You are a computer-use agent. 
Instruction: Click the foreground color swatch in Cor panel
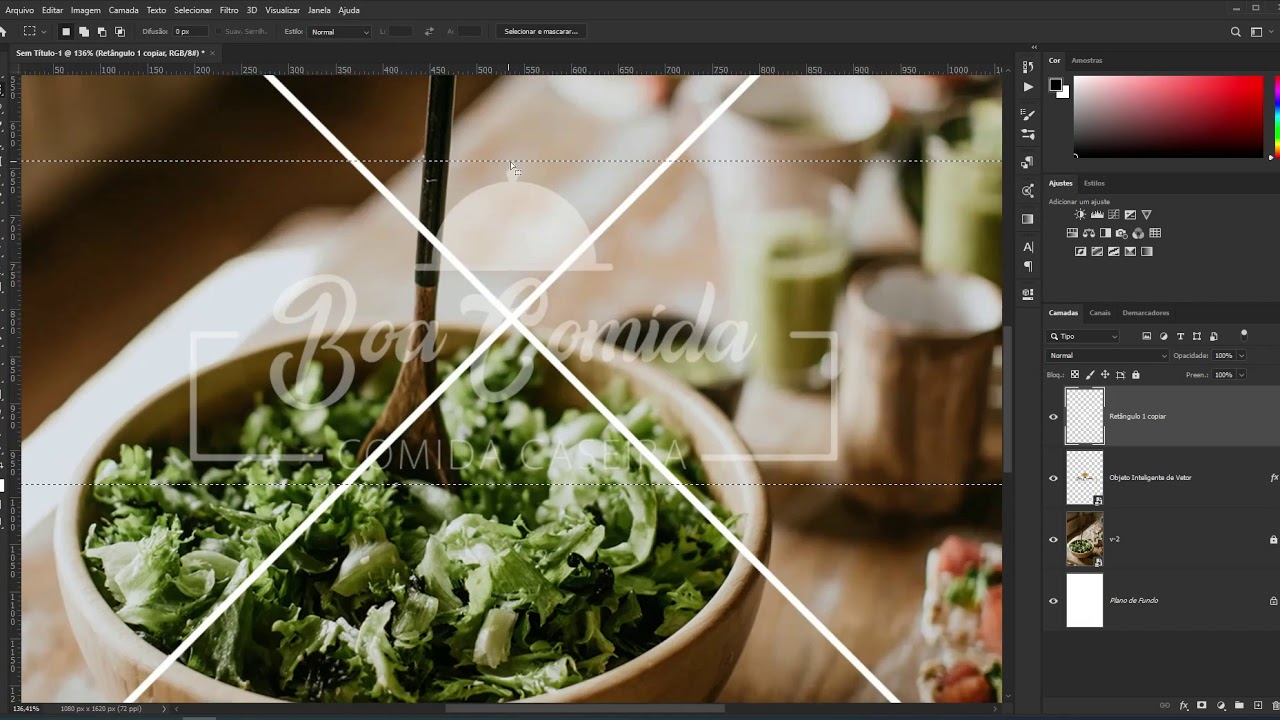[1055, 85]
